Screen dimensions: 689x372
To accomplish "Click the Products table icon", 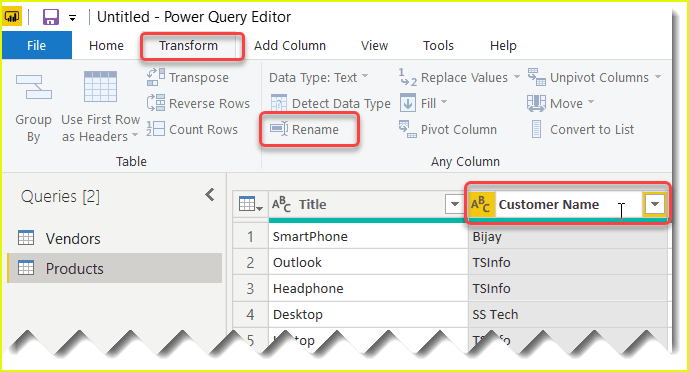I will coord(26,267).
